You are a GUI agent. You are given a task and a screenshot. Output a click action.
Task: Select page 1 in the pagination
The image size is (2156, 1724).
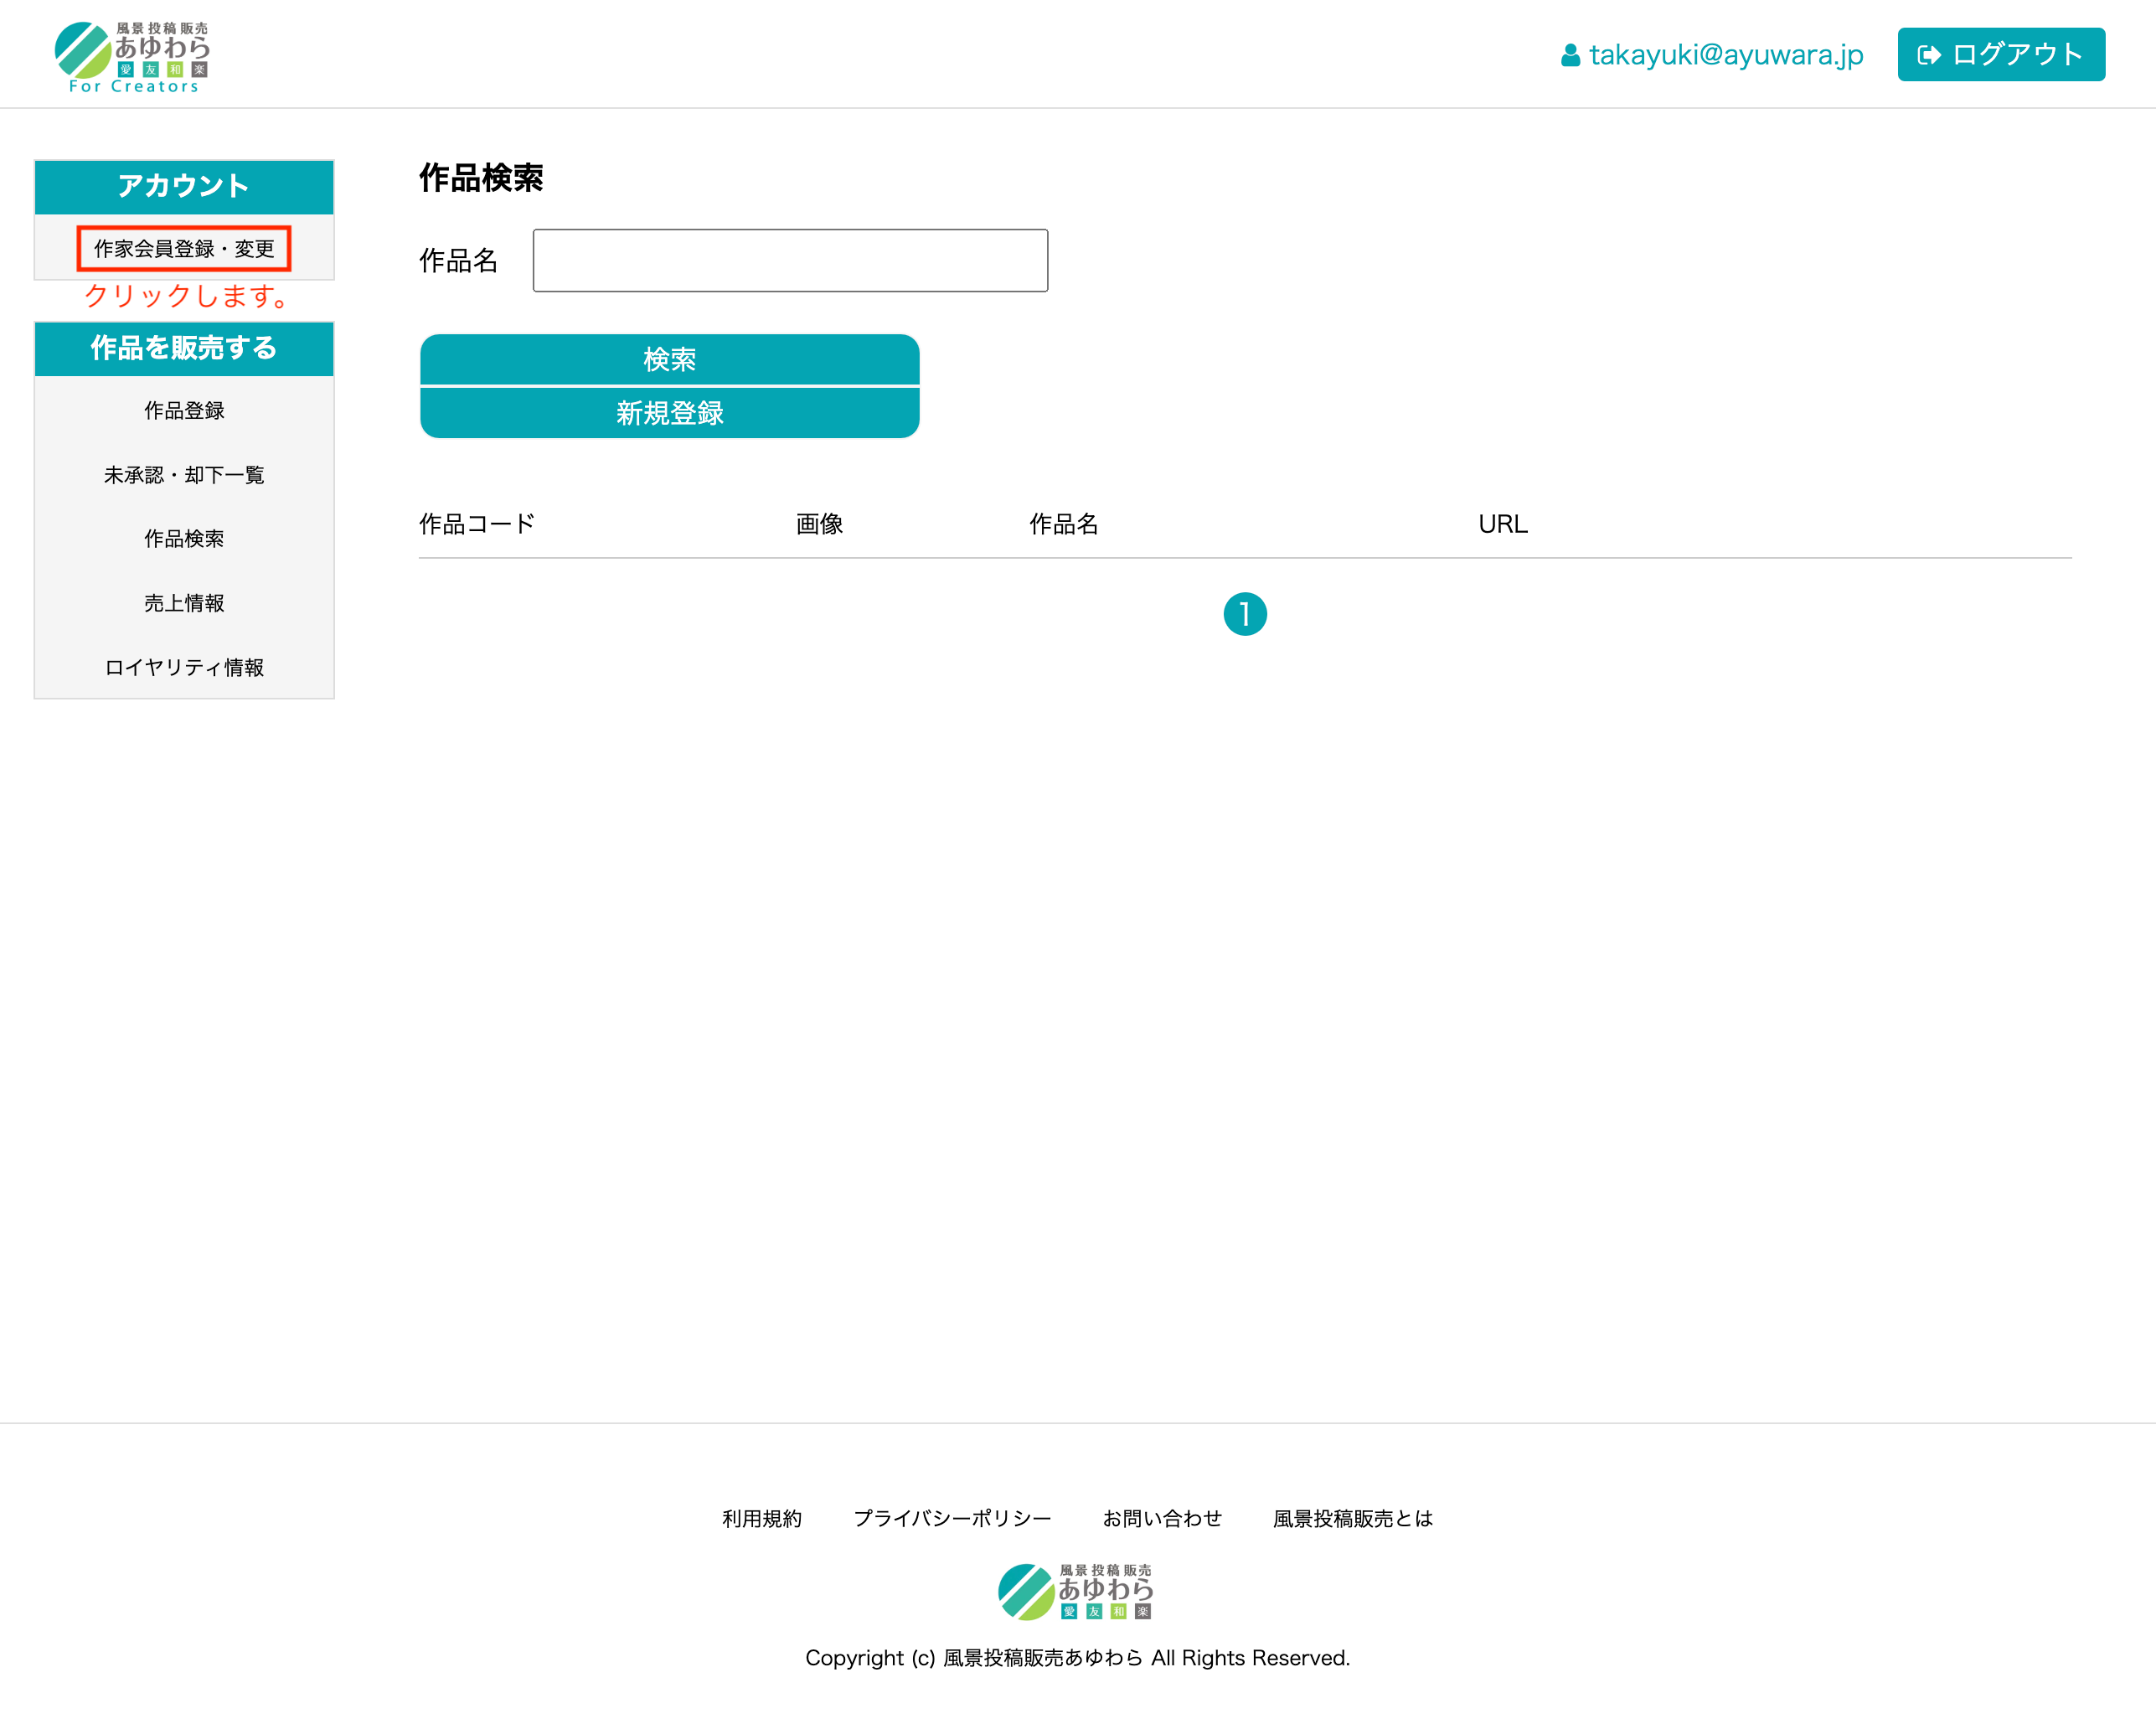coord(1245,614)
